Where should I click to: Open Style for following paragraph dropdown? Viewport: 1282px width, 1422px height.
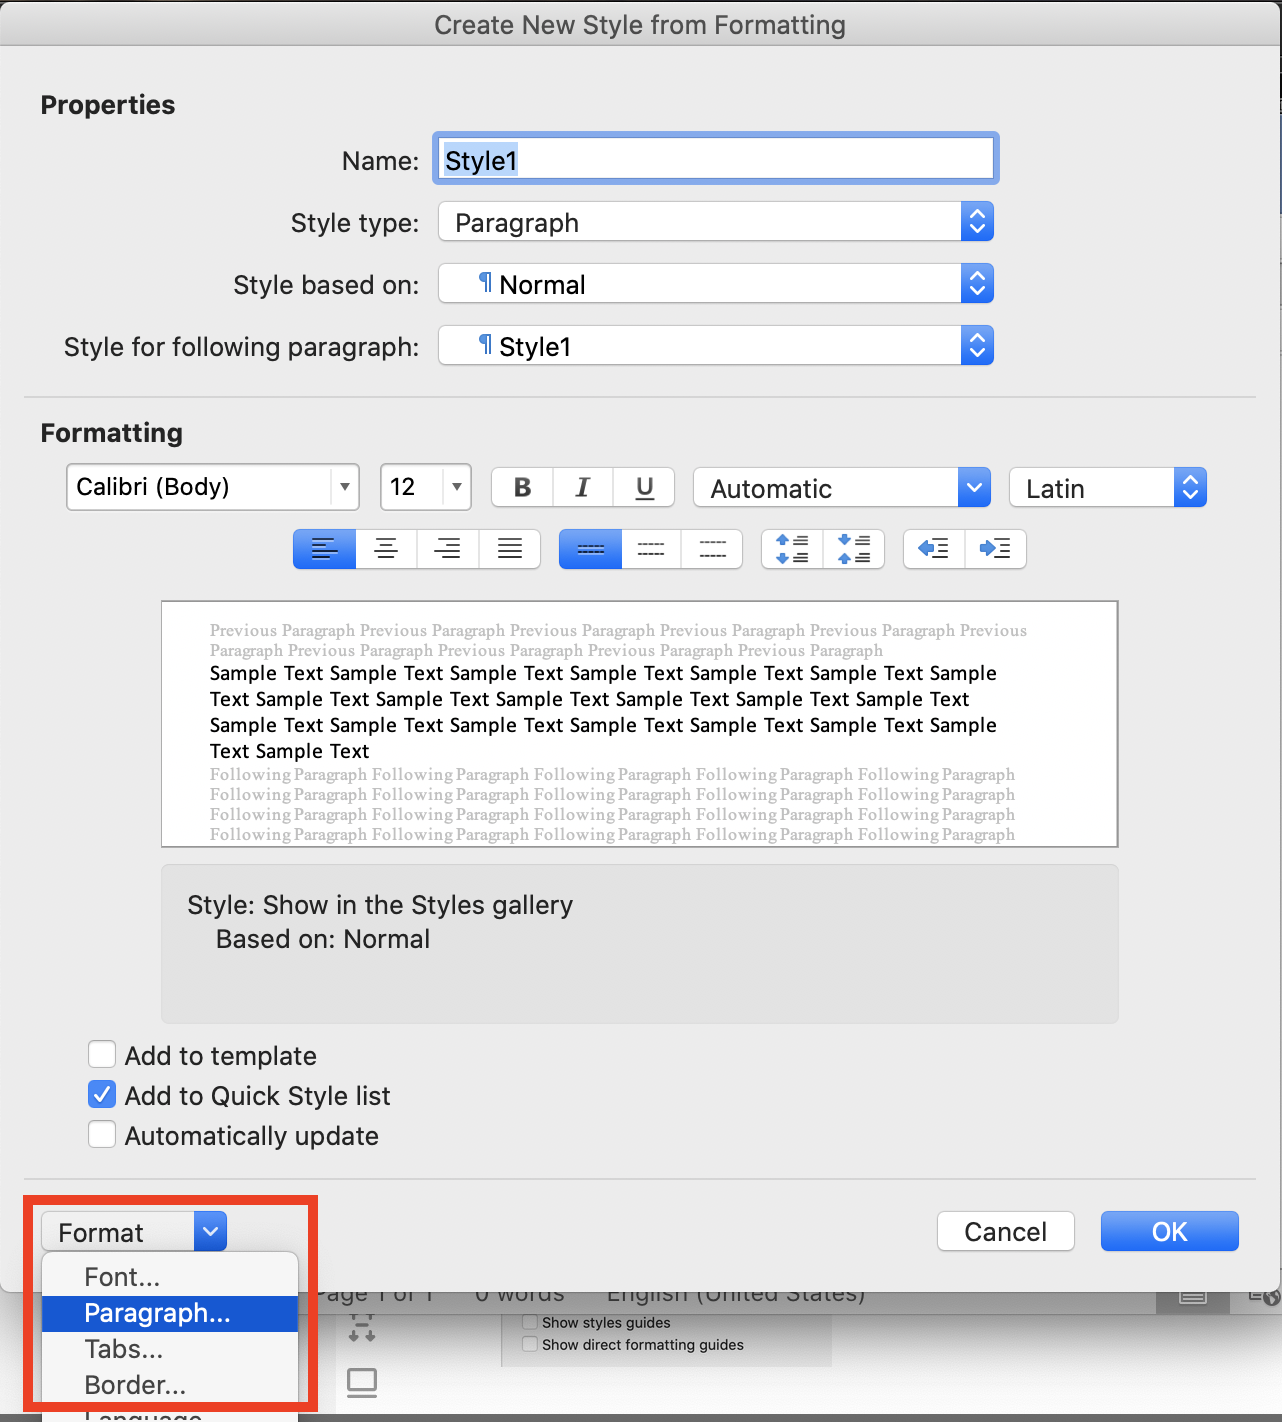716,346
